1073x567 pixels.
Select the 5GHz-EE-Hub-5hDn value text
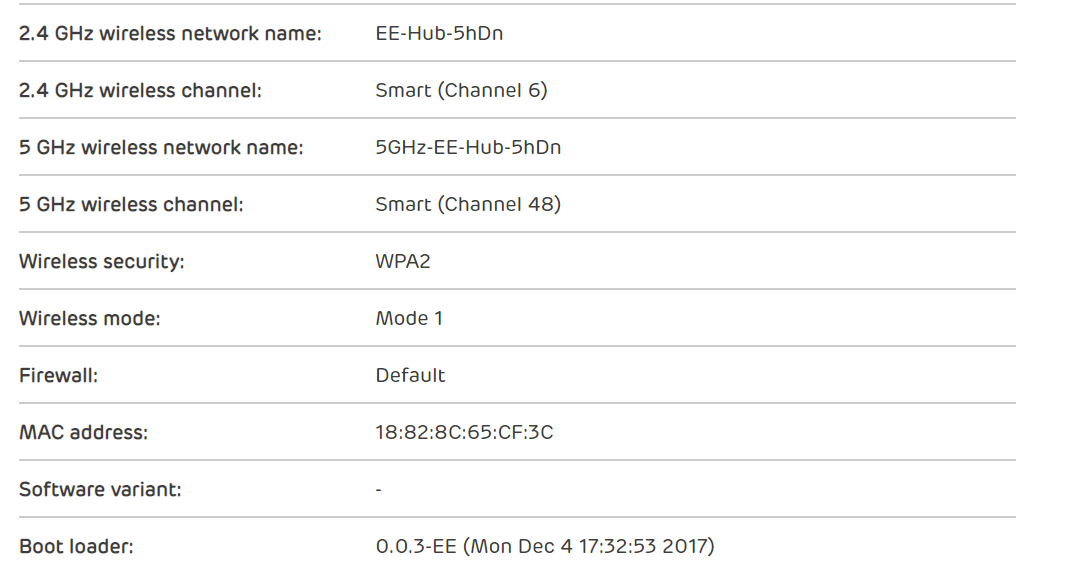tap(468, 147)
